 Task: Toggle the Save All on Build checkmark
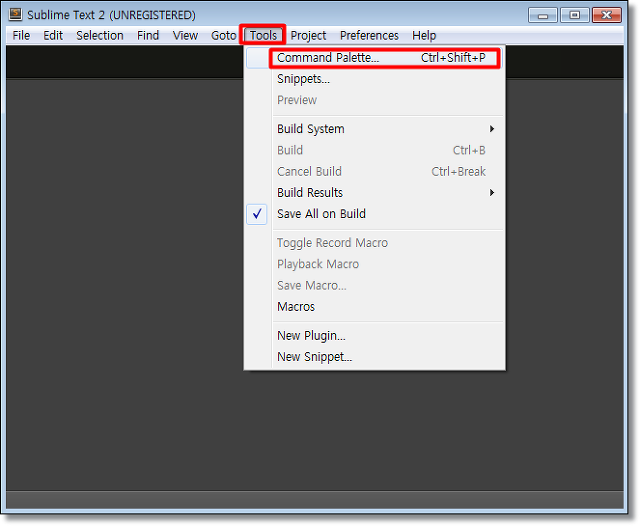(x=374, y=214)
